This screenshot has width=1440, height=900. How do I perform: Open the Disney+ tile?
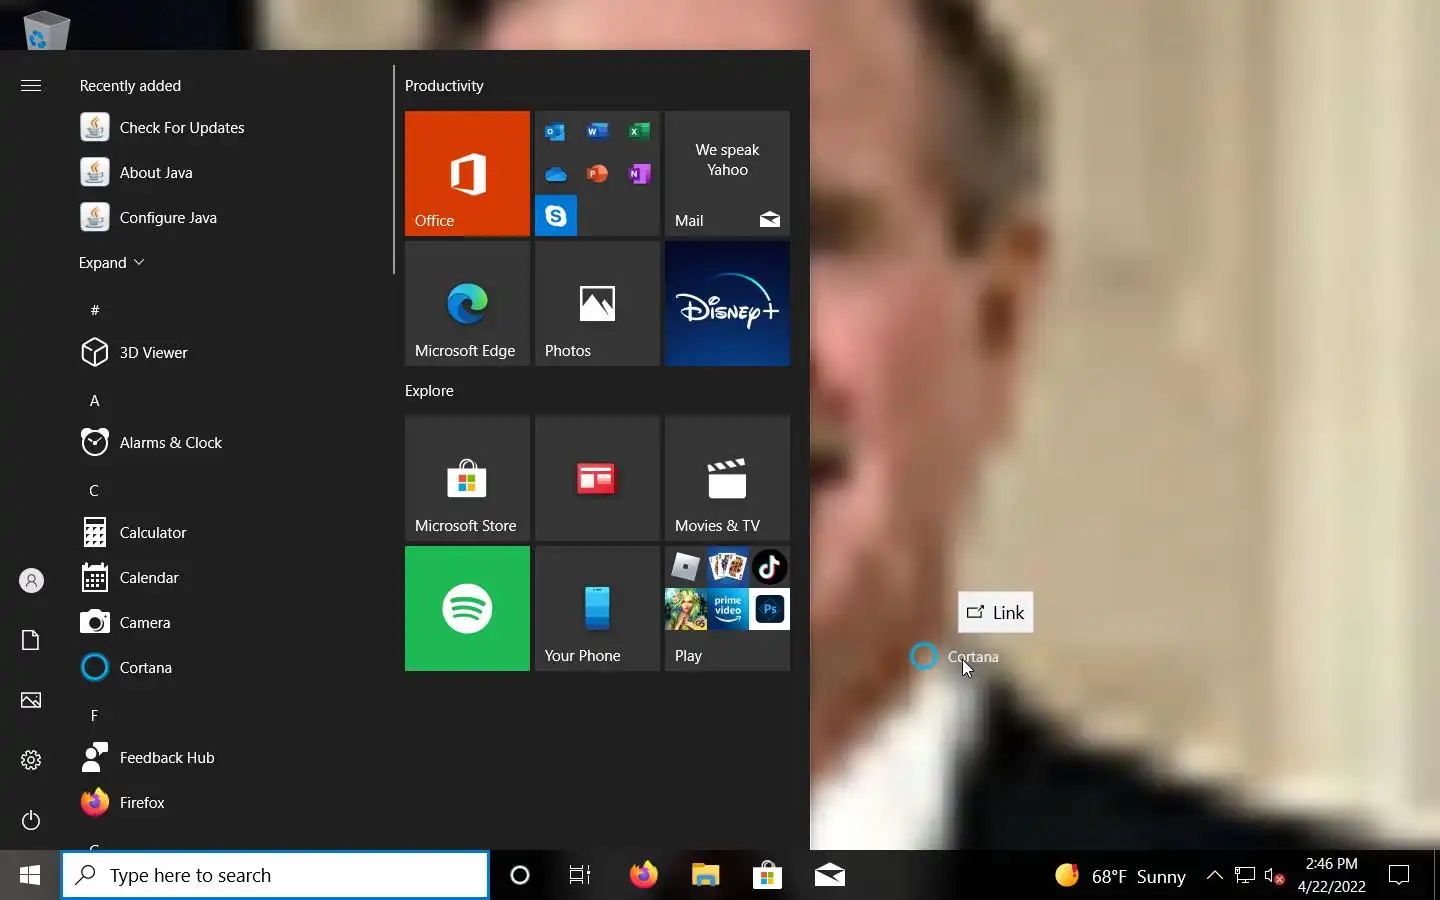click(727, 303)
